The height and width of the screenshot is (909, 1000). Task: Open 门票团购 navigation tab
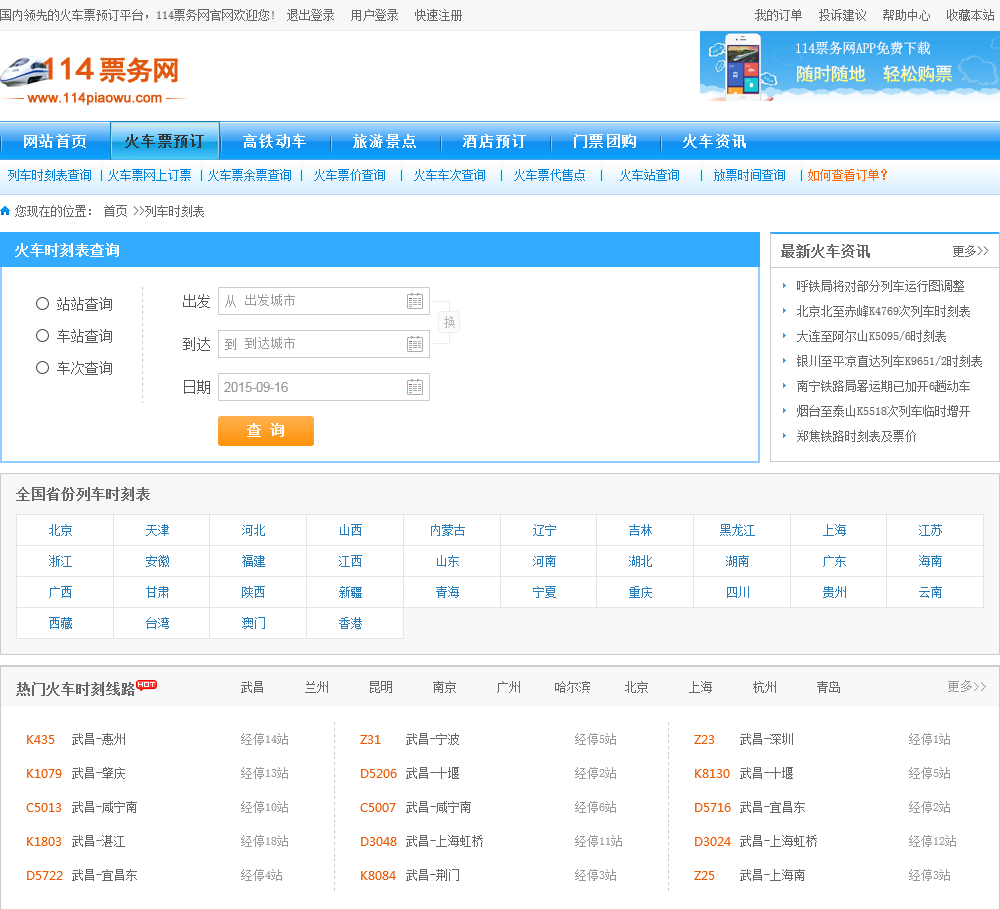point(605,141)
